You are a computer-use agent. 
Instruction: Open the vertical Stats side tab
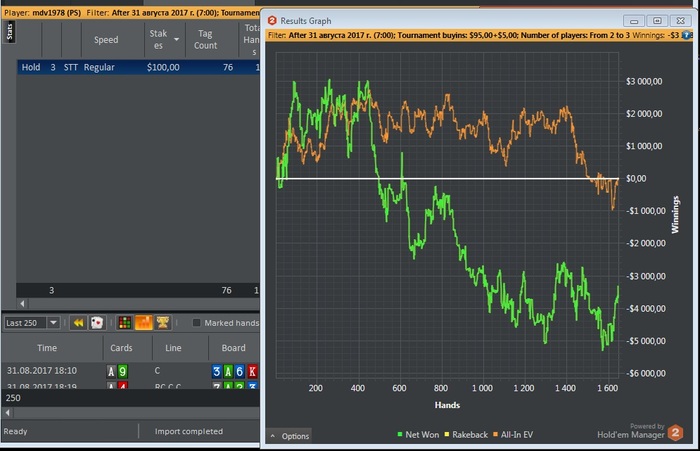click(x=10, y=32)
